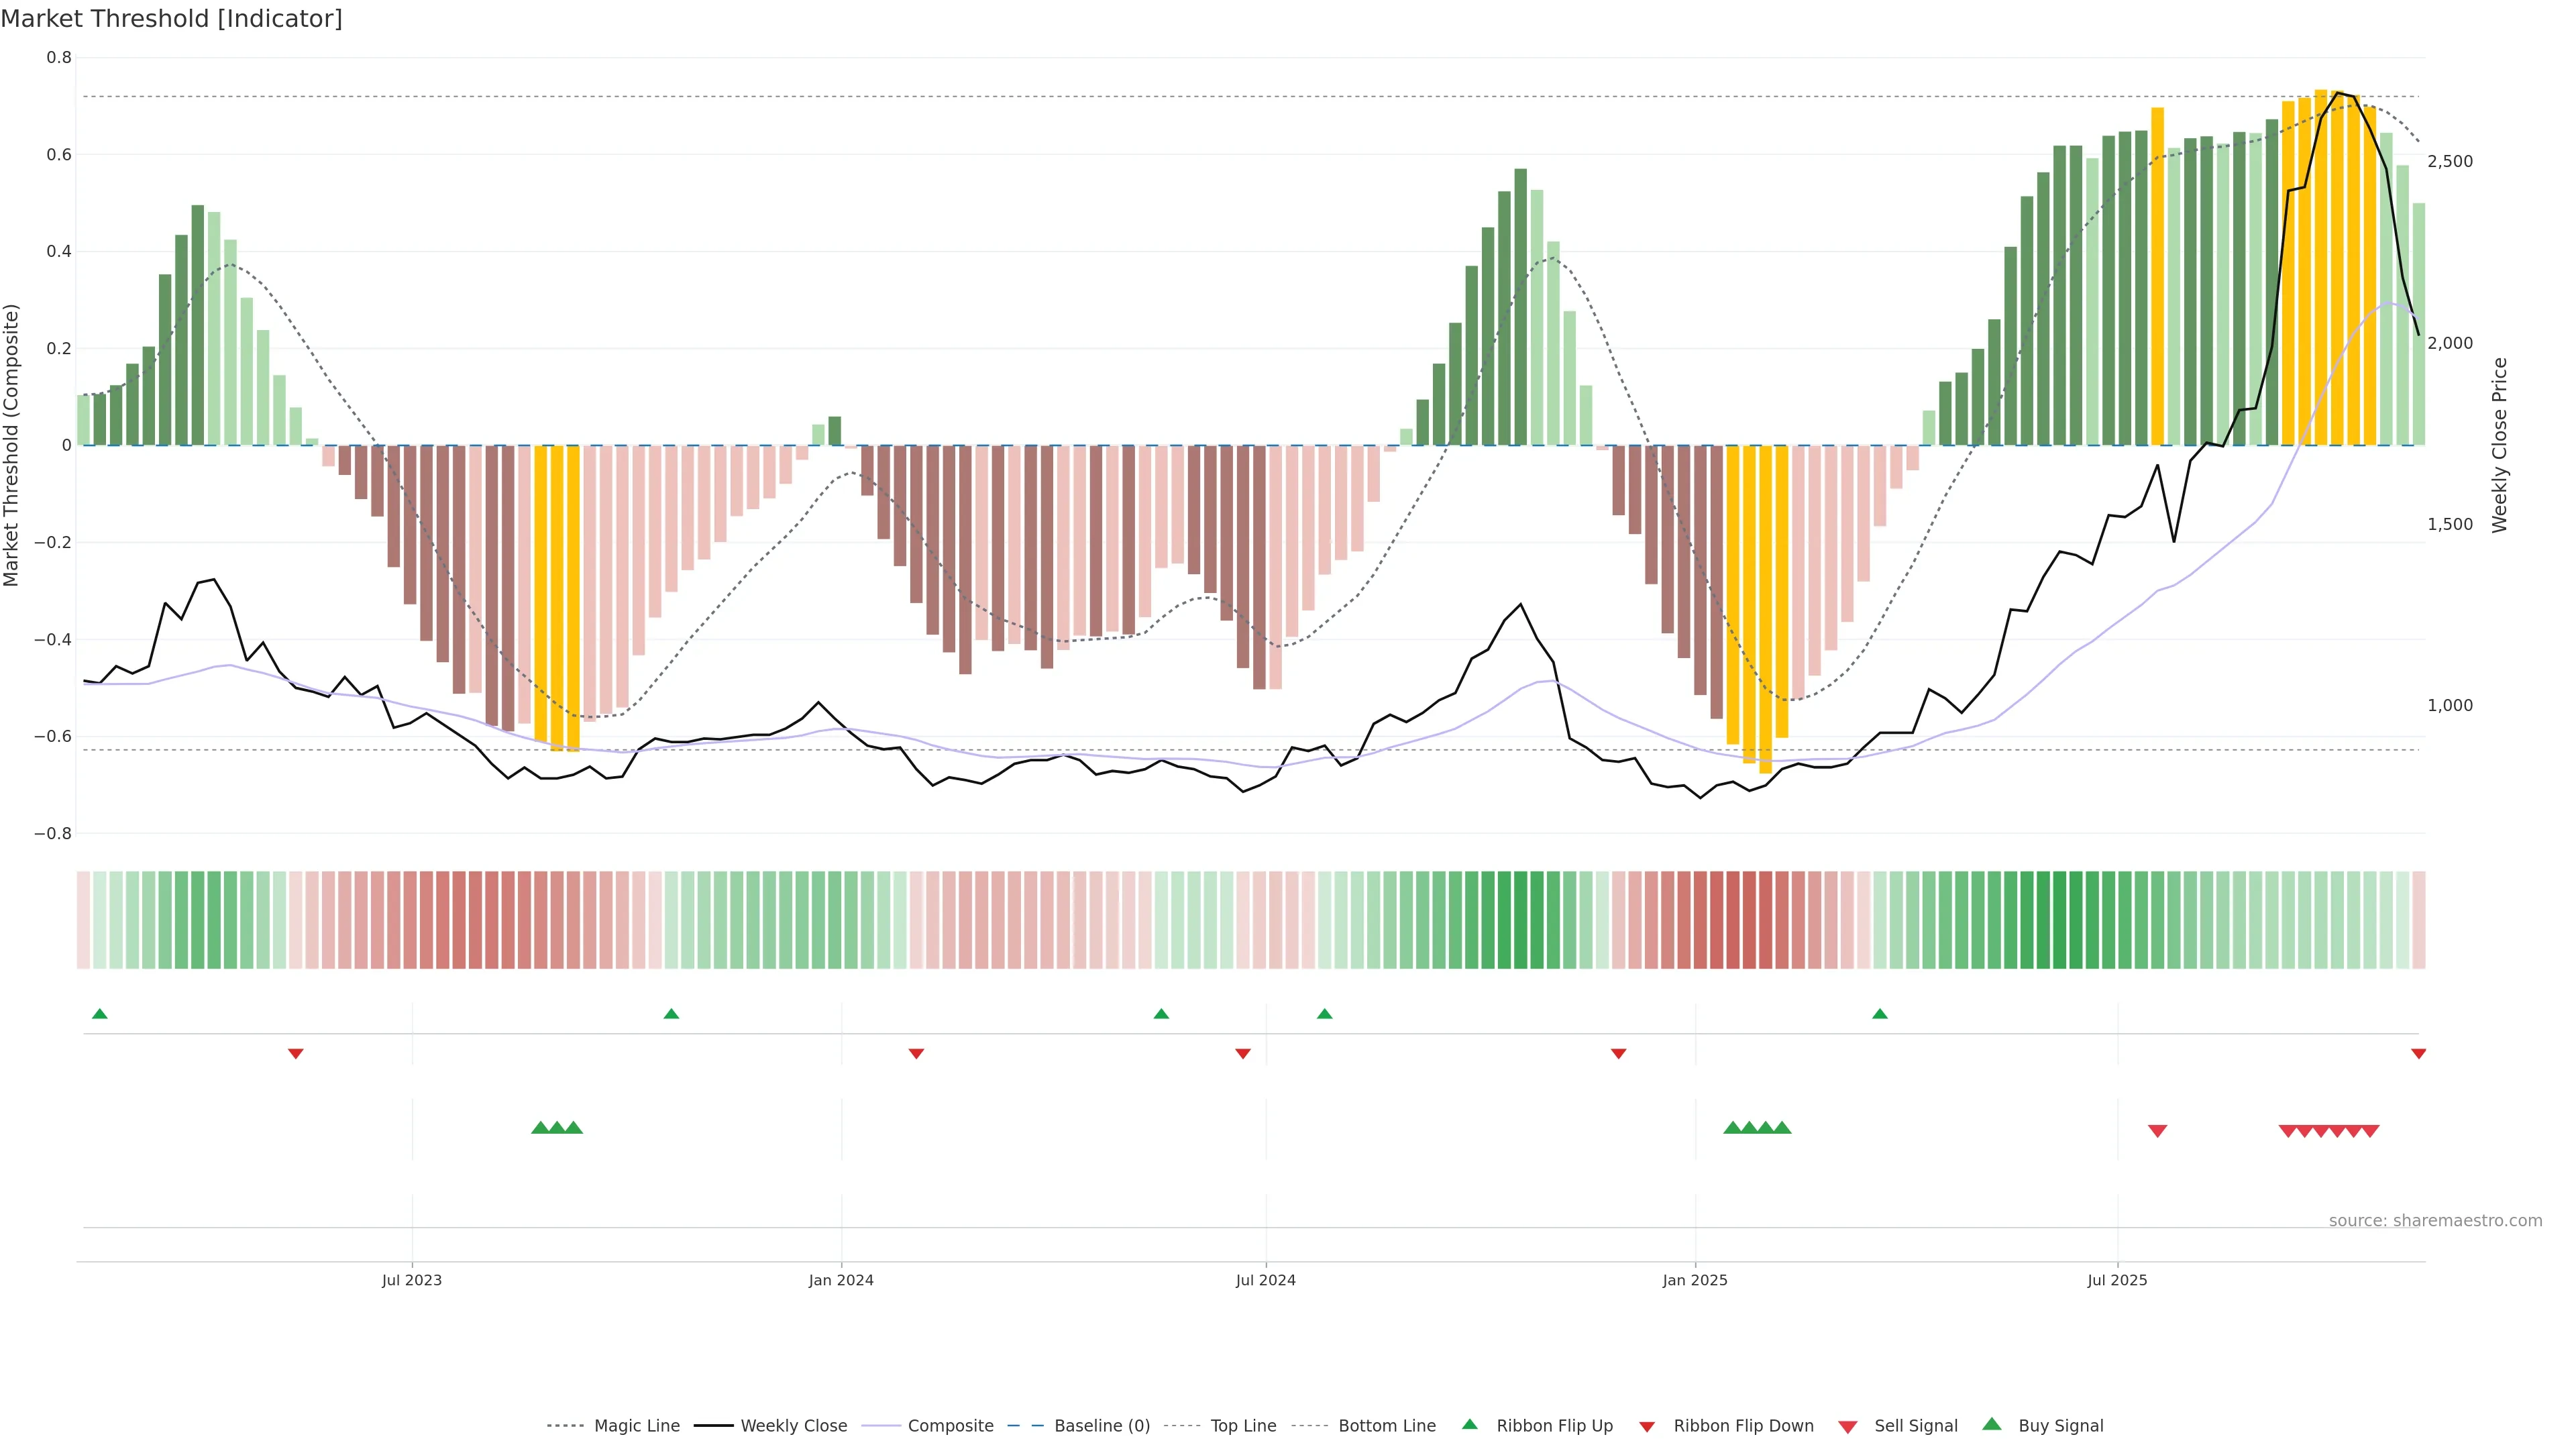
Task: Click the Buy Signal legend icon
Action: [x=1992, y=1424]
